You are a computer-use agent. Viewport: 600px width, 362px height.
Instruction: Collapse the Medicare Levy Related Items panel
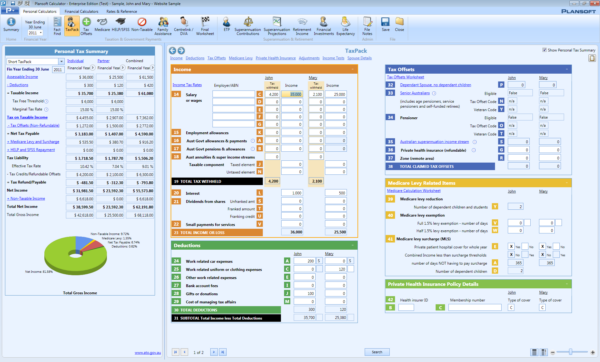pos(567,183)
